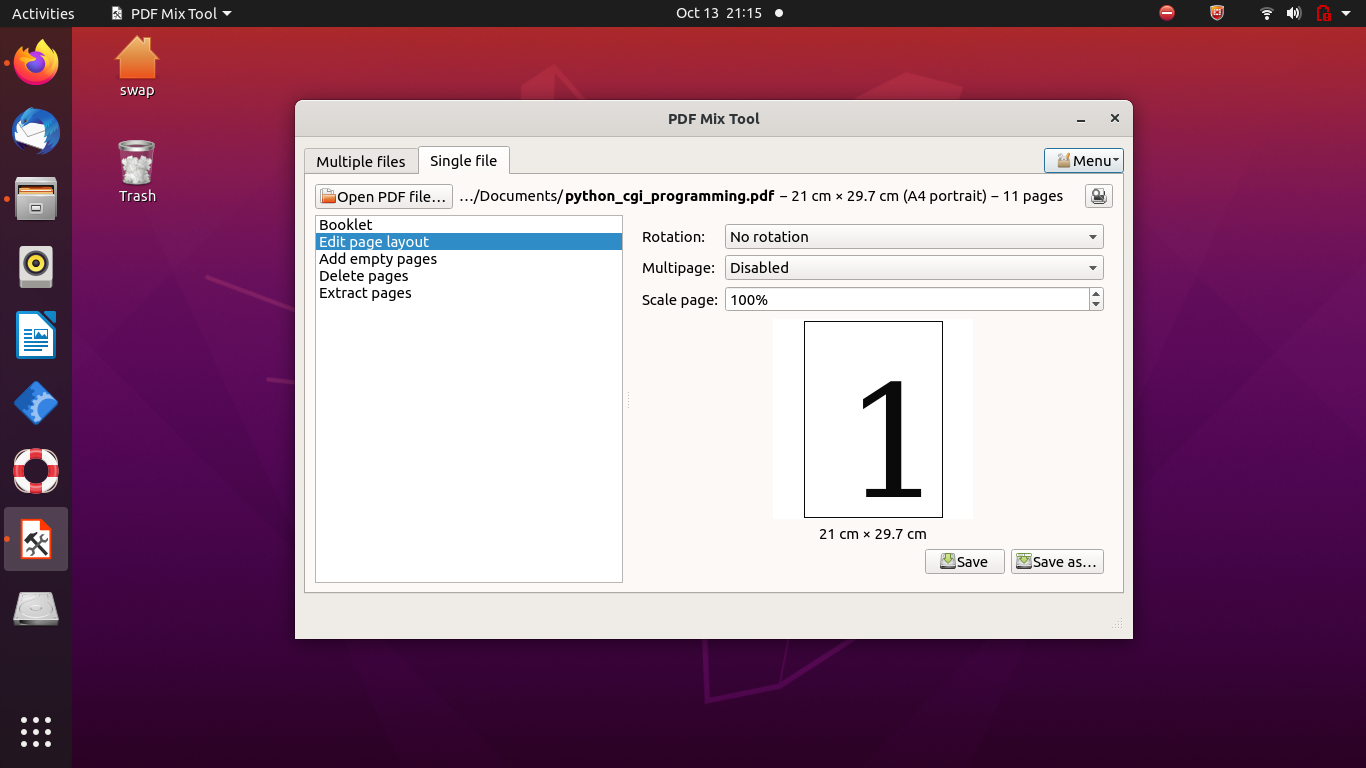Open Rhythmbox music player in the dock
Viewport: 1366px width, 768px height.
coord(36,266)
